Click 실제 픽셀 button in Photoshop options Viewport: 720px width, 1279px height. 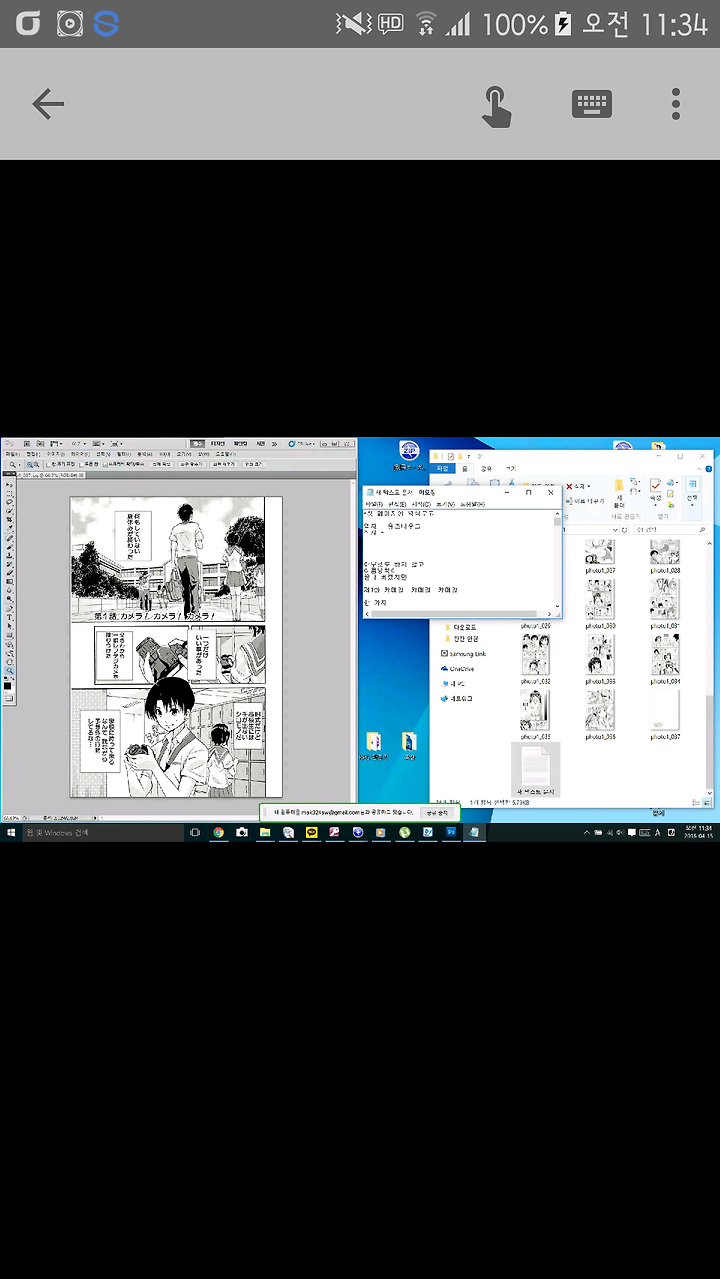[162, 464]
